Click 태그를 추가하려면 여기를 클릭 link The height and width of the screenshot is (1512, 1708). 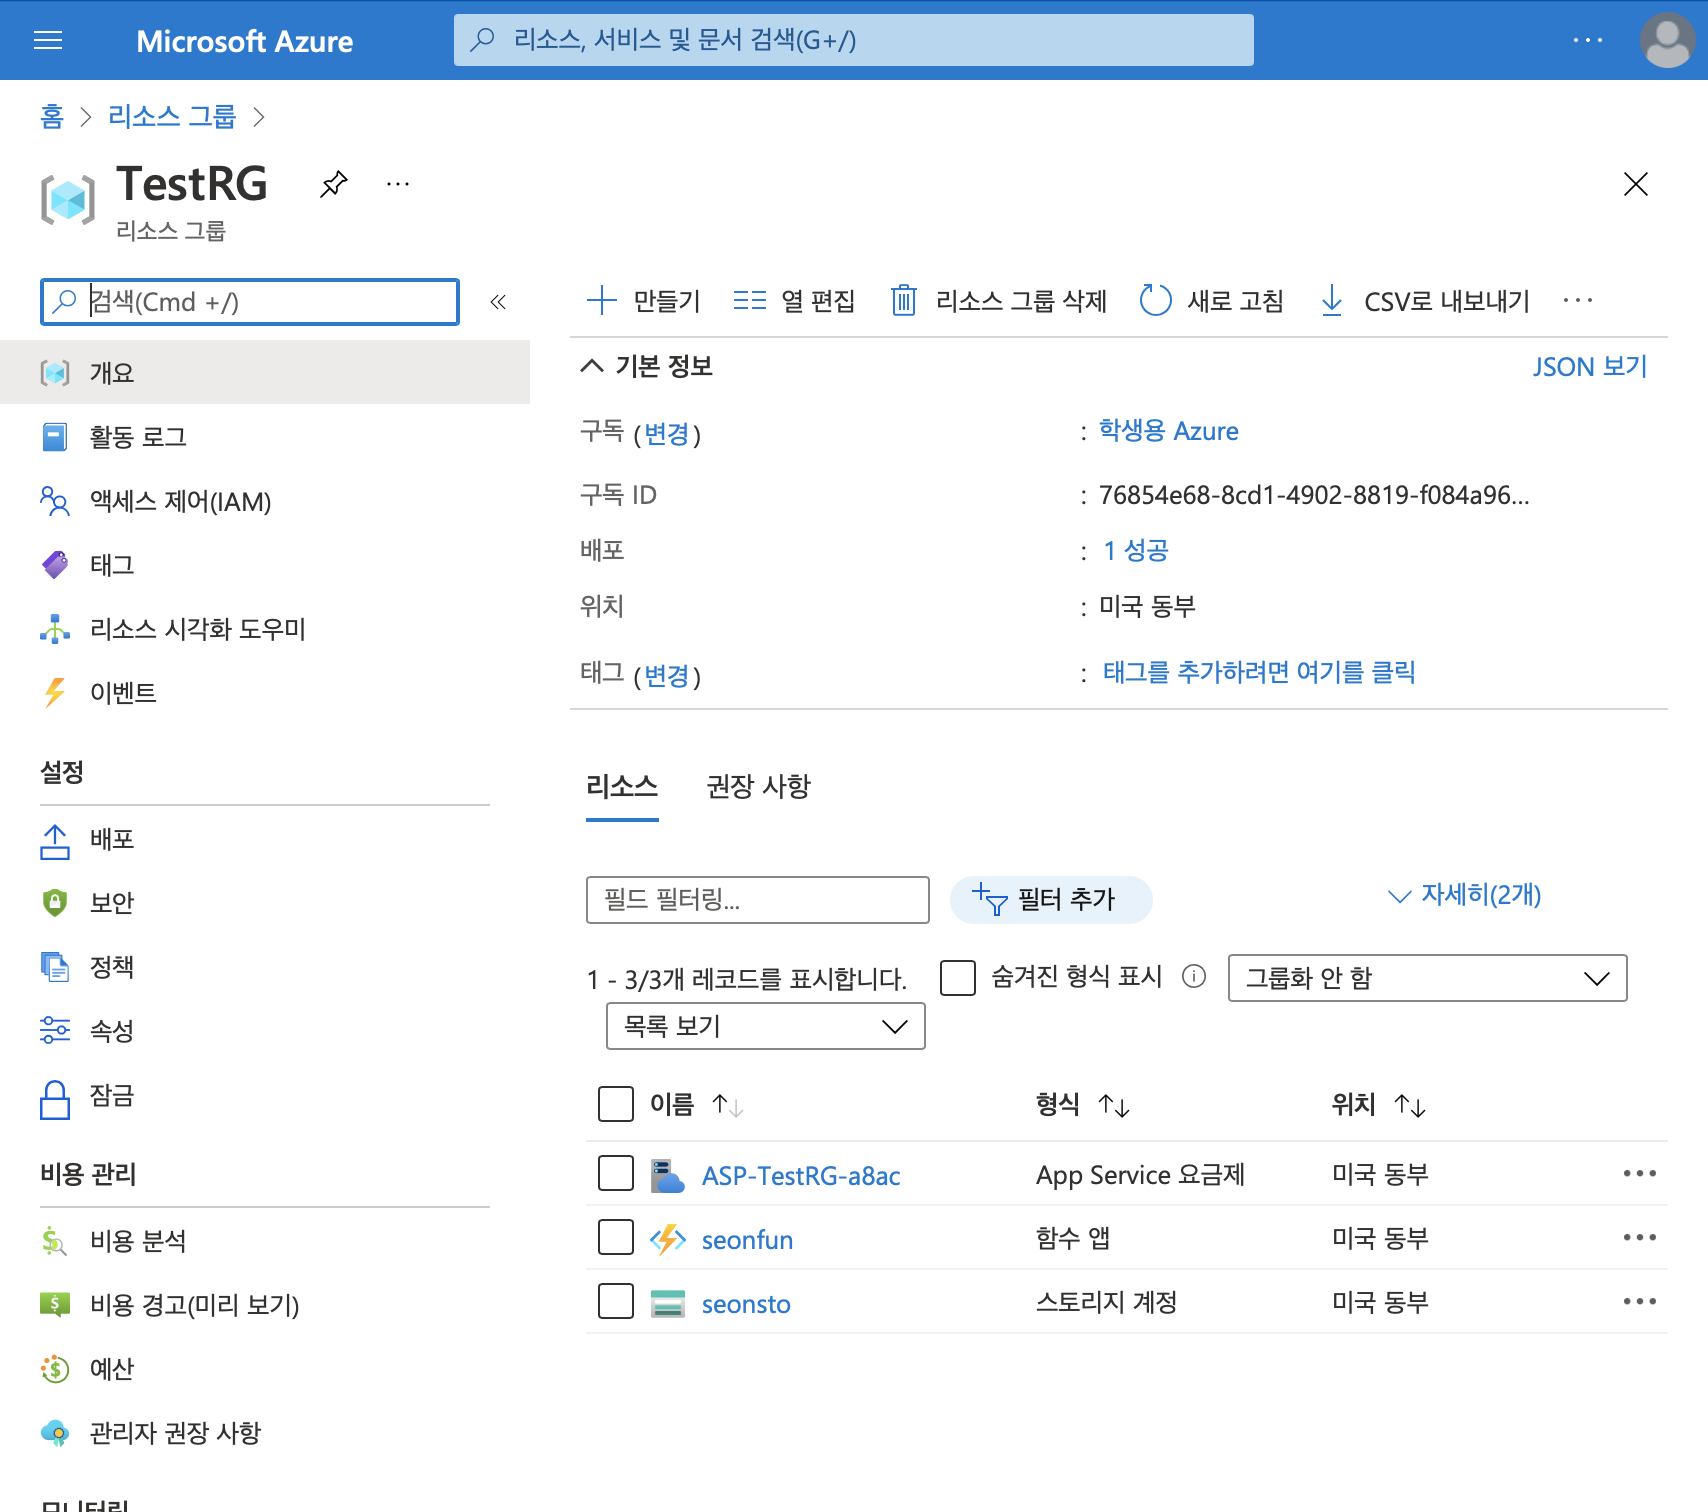coord(1259,672)
